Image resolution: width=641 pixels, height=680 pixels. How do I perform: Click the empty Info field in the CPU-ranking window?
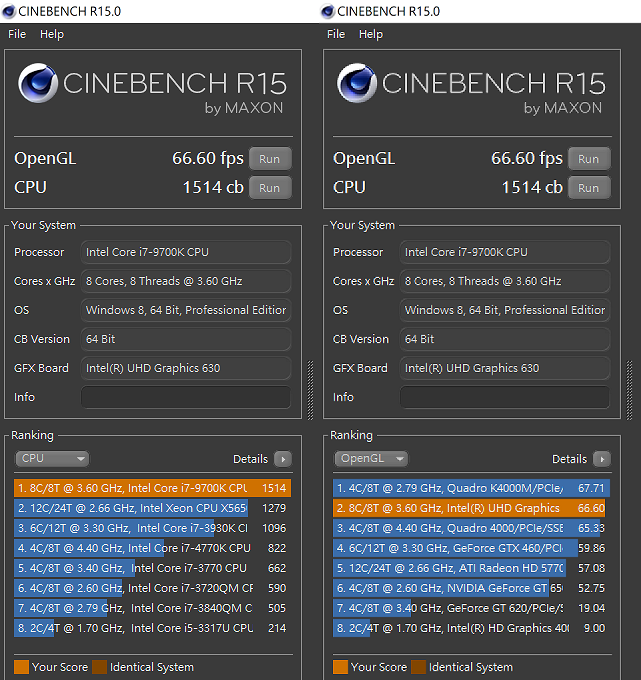185,397
